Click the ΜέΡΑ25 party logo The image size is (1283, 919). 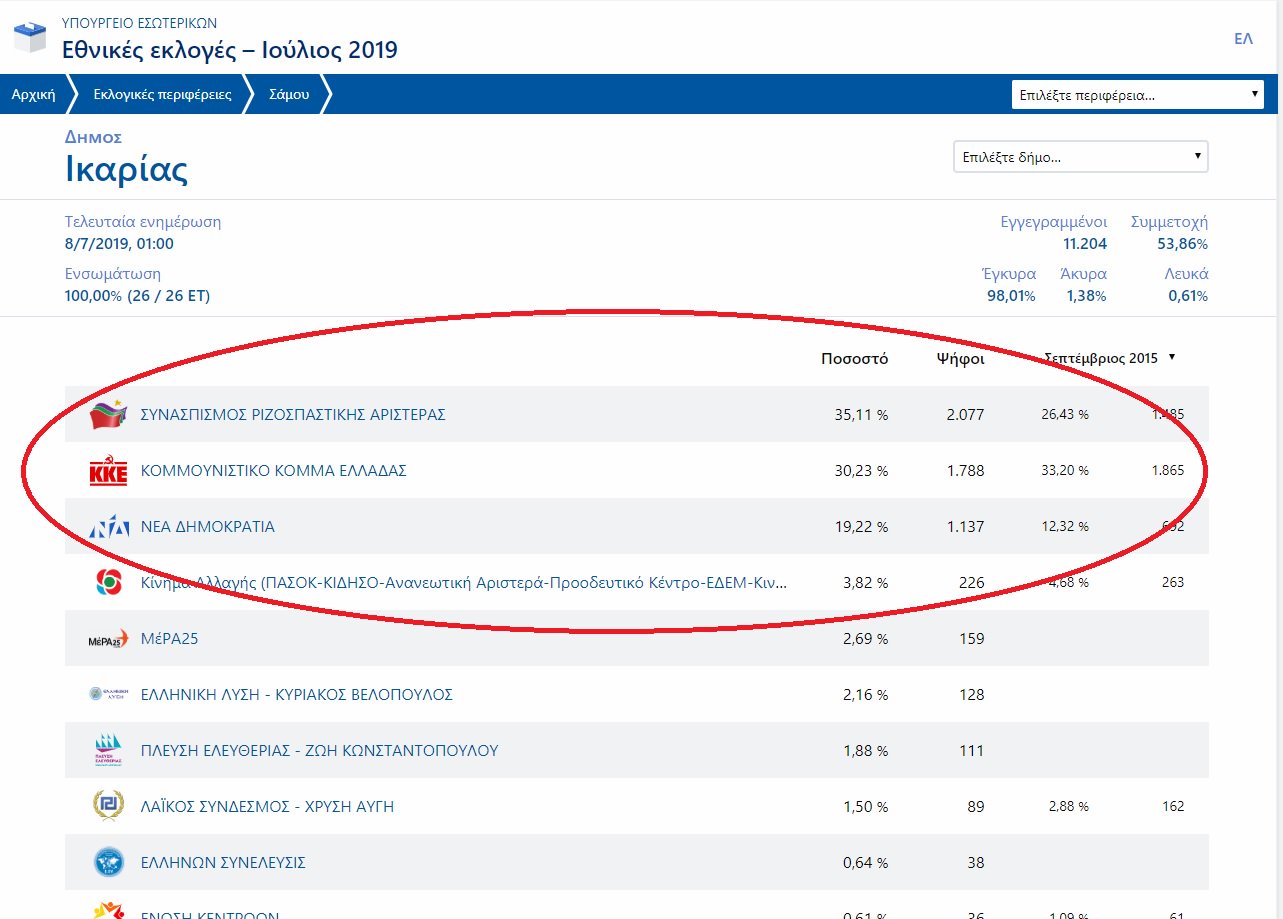108,639
